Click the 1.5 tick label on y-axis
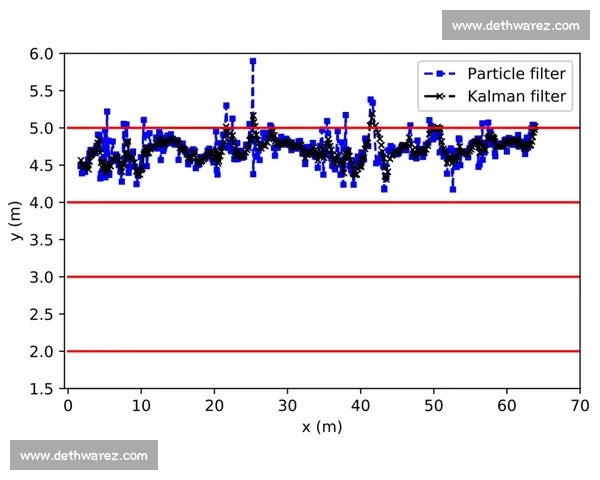The image size is (600, 480). coord(41,389)
